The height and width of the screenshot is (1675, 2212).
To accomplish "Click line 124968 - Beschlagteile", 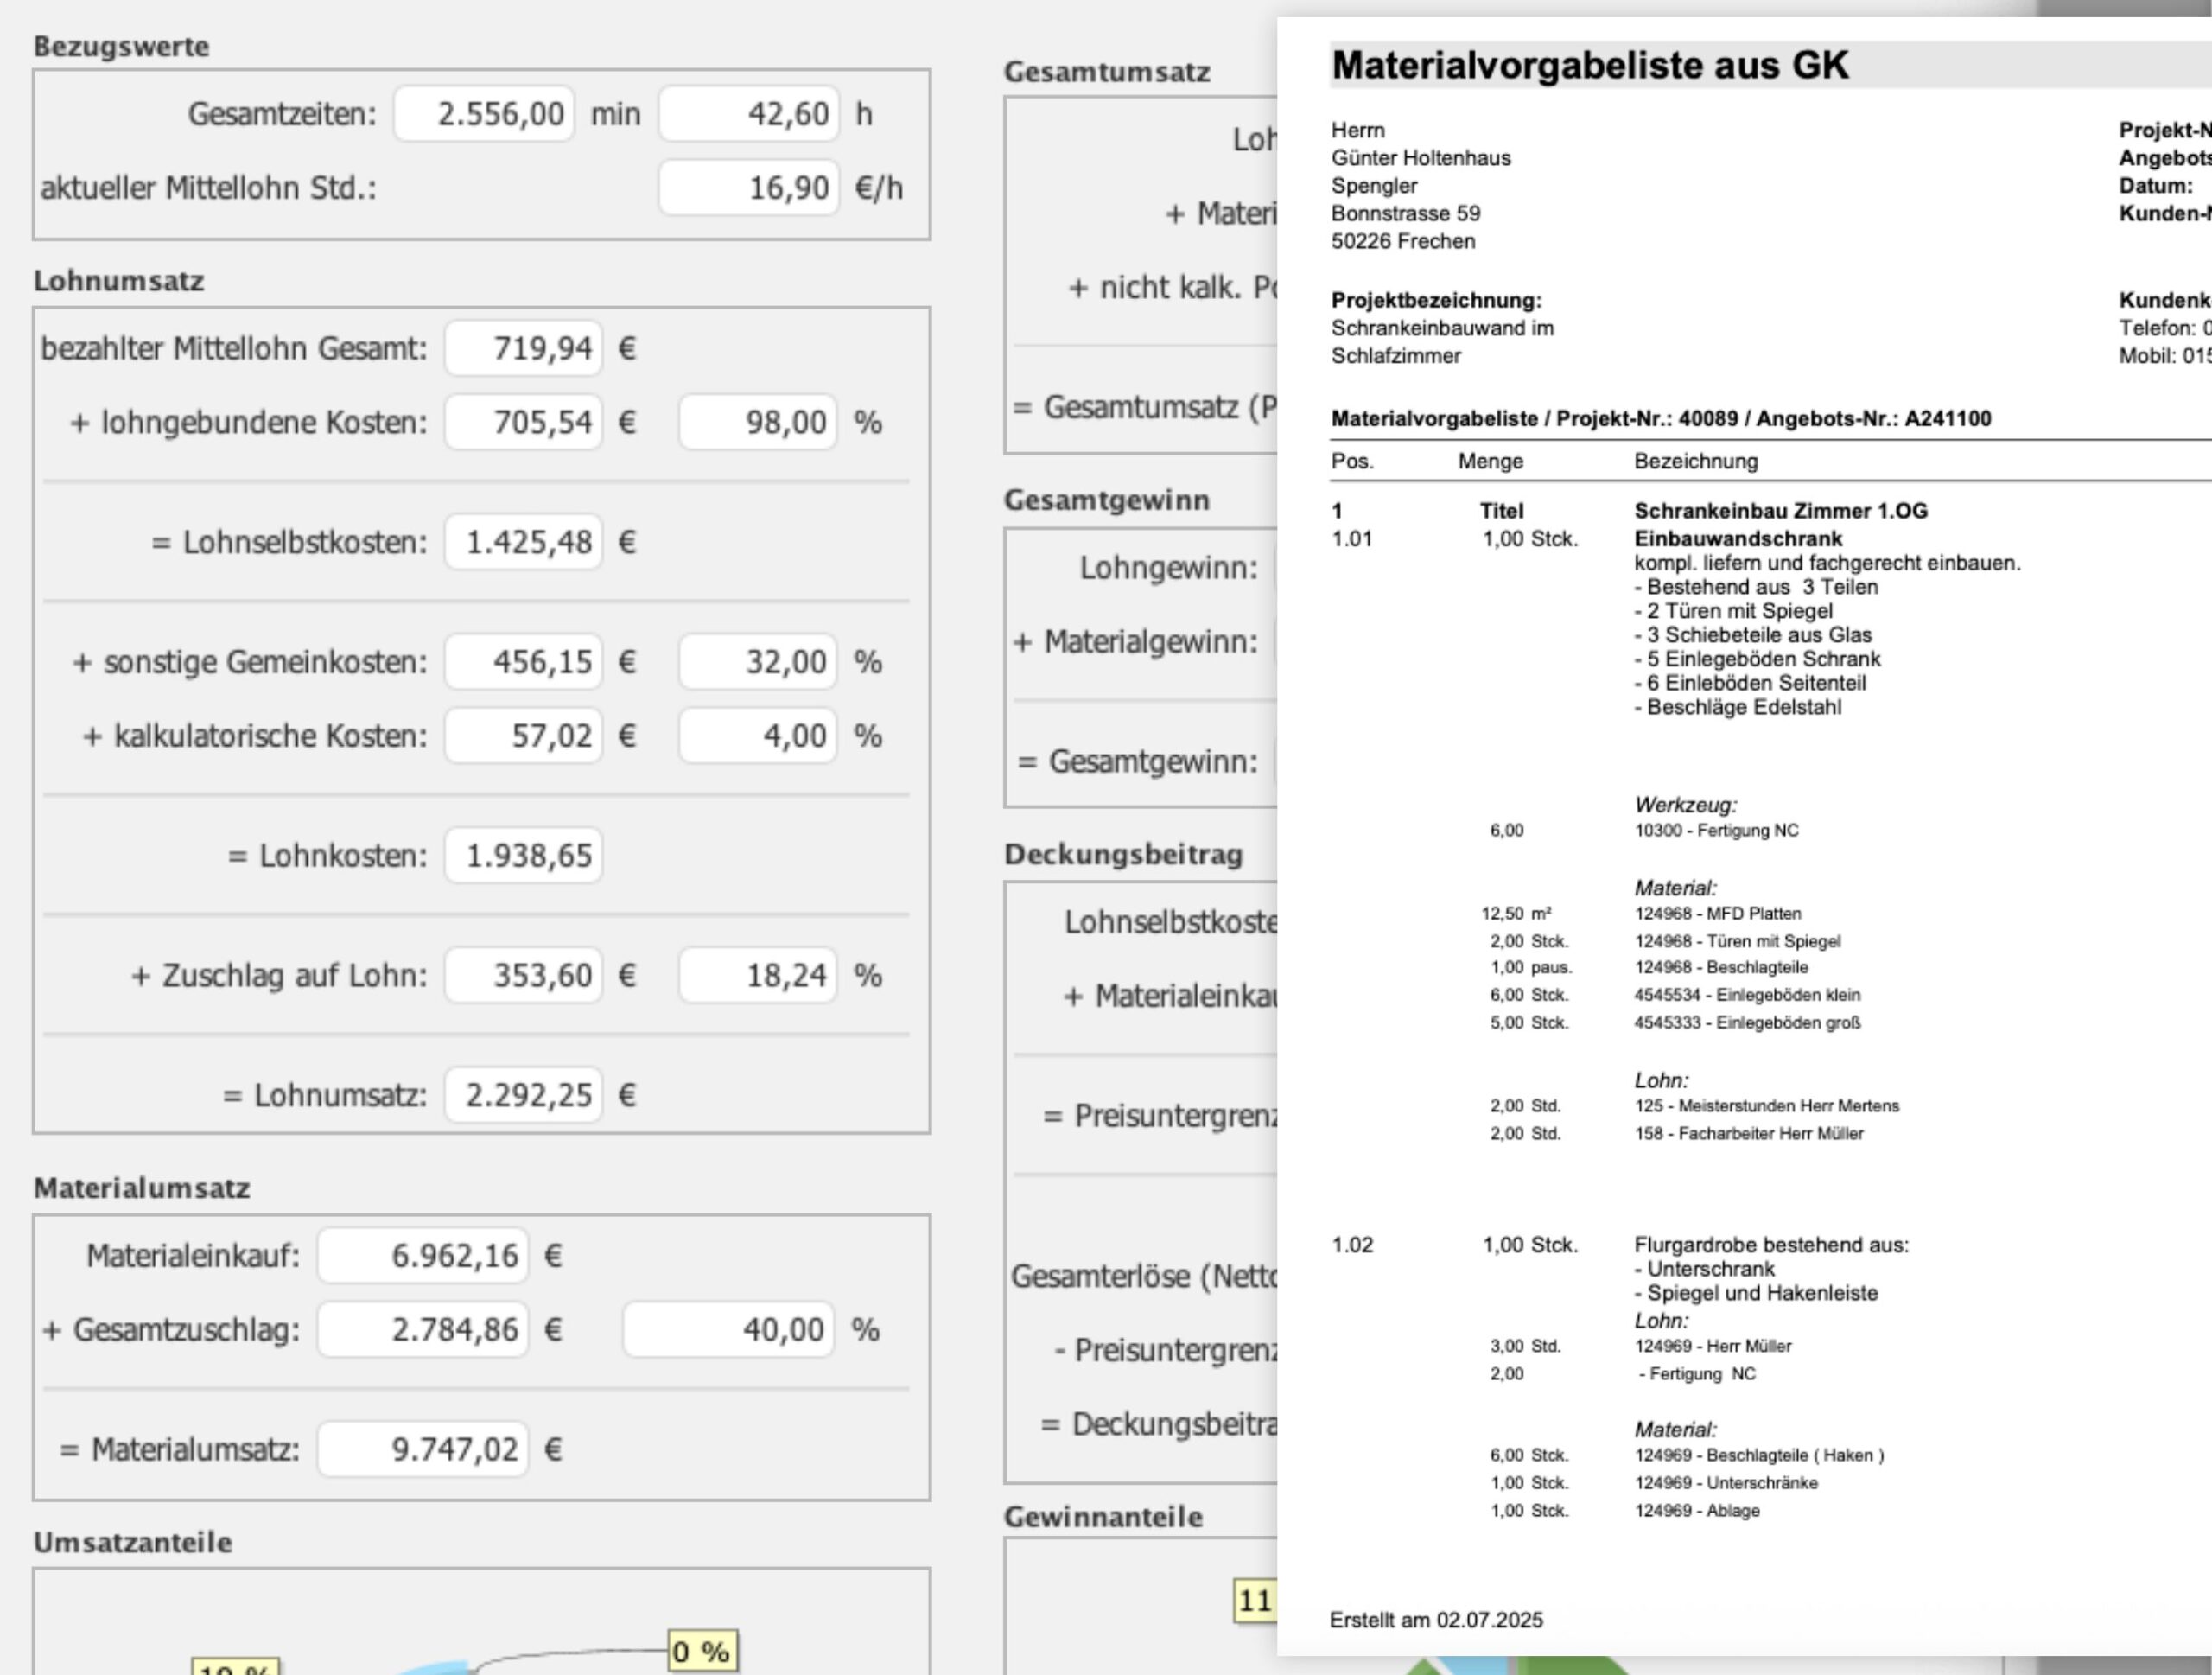I will [1721, 967].
